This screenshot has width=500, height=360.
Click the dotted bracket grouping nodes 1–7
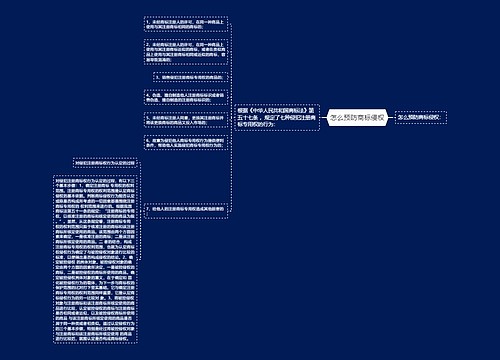[x=231, y=117]
